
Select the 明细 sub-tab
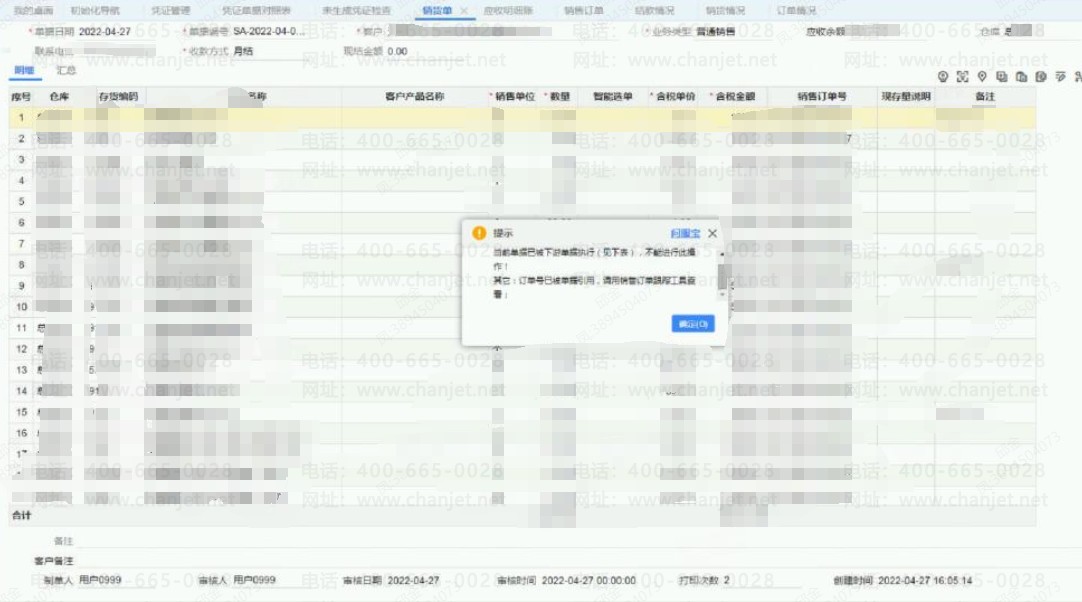pos(24,70)
